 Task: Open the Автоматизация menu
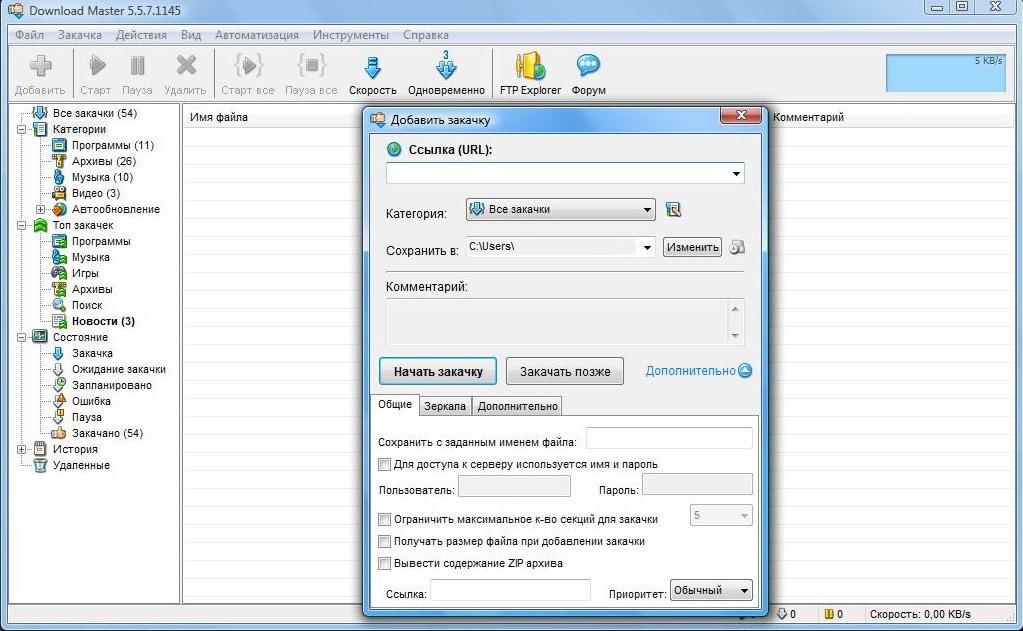(x=256, y=35)
